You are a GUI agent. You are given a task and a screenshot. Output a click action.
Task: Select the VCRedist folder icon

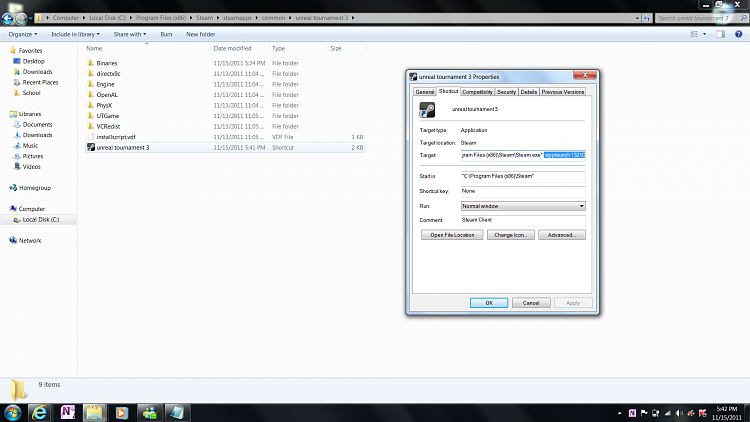point(90,126)
